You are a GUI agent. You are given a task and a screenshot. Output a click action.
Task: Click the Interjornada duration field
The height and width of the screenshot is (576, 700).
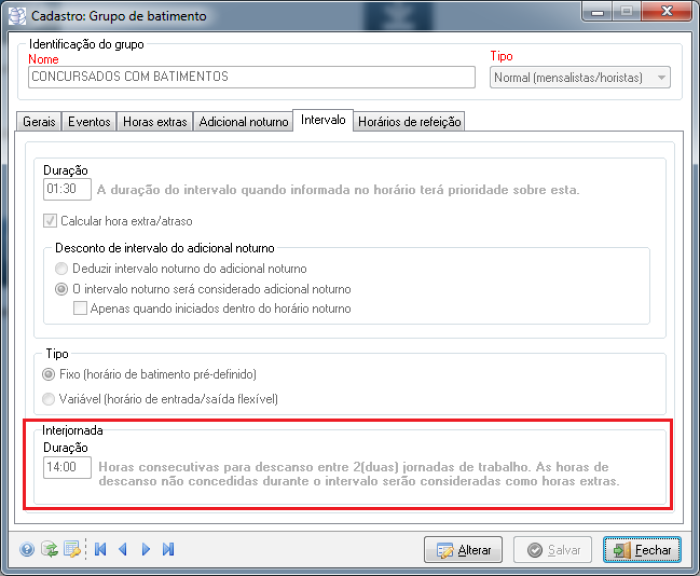[x=67, y=467]
